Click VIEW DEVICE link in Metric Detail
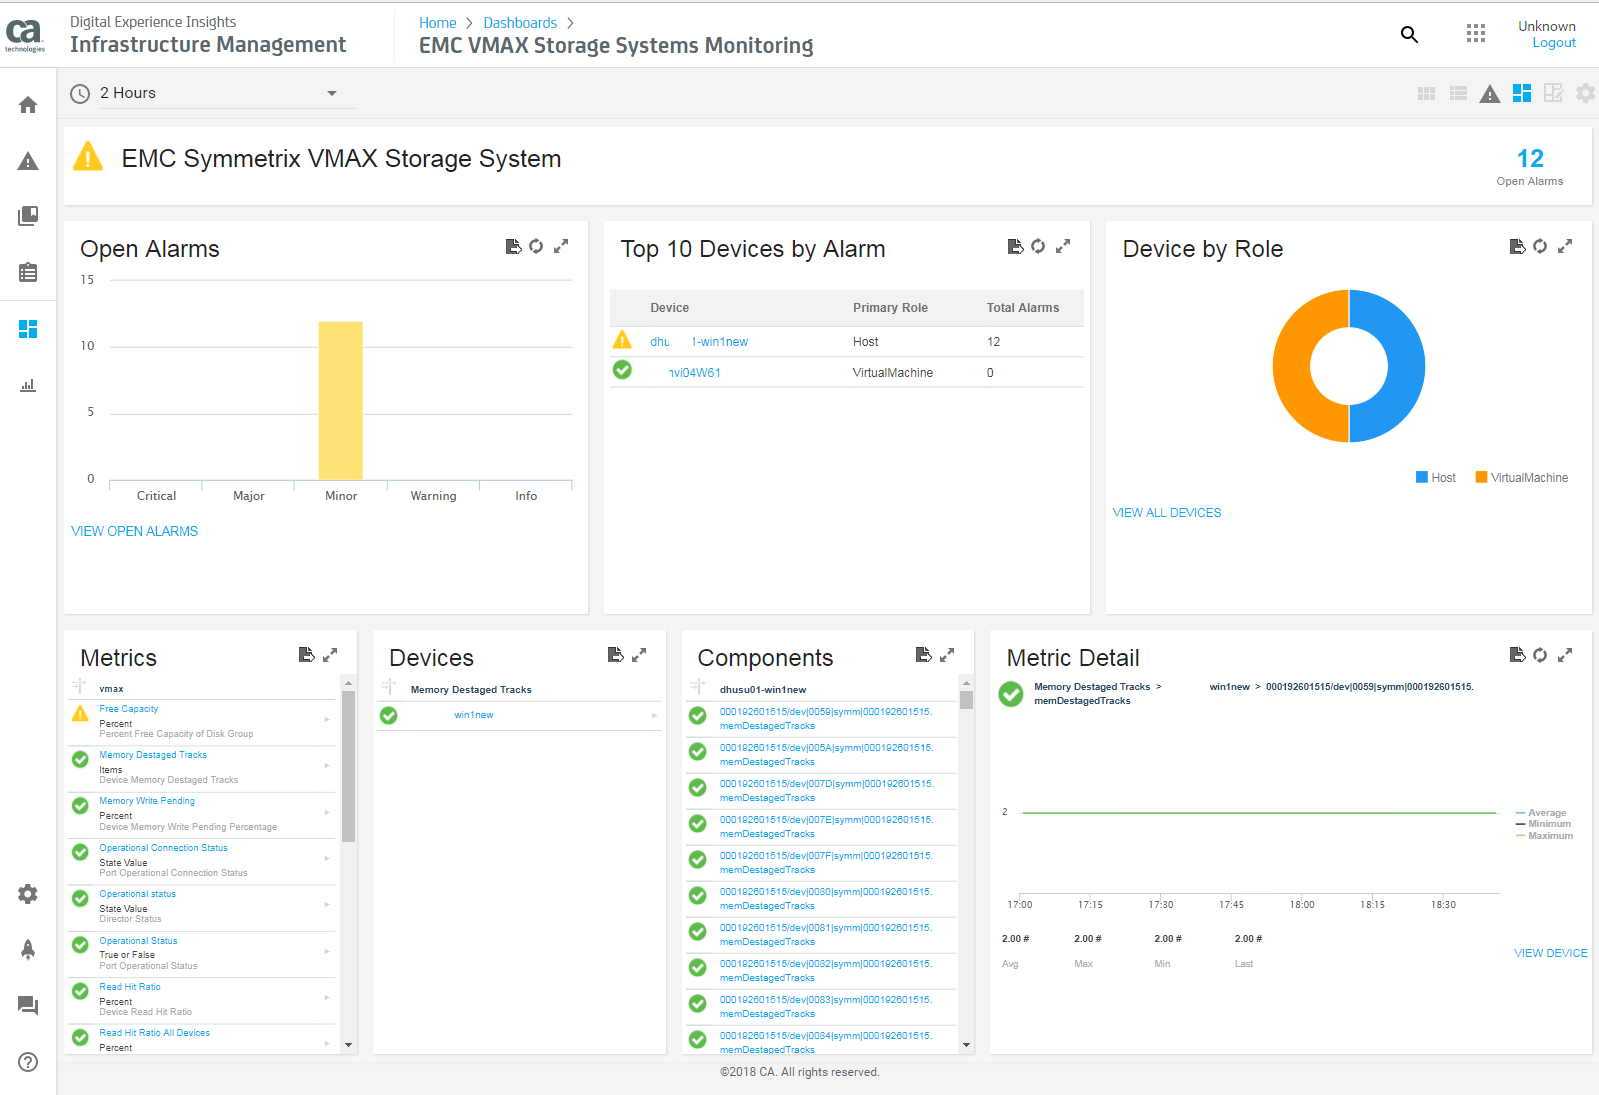 point(1550,953)
